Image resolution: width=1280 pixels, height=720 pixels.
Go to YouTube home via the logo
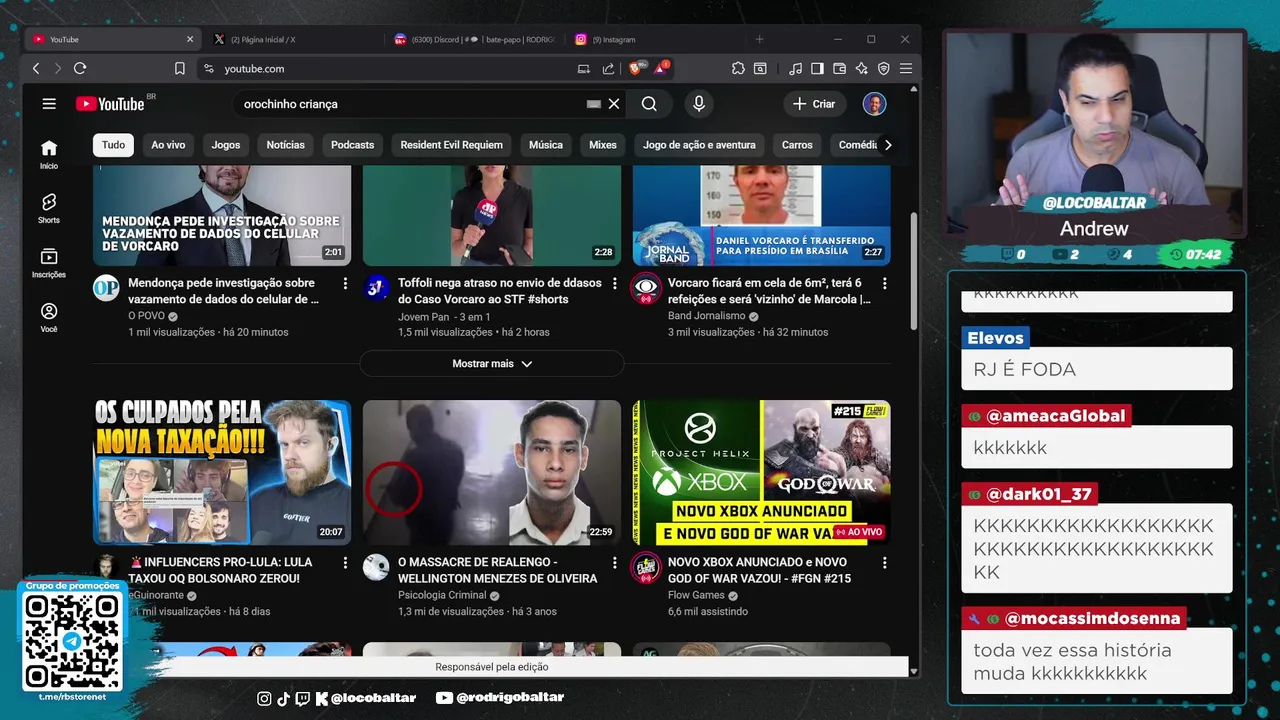tap(110, 104)
